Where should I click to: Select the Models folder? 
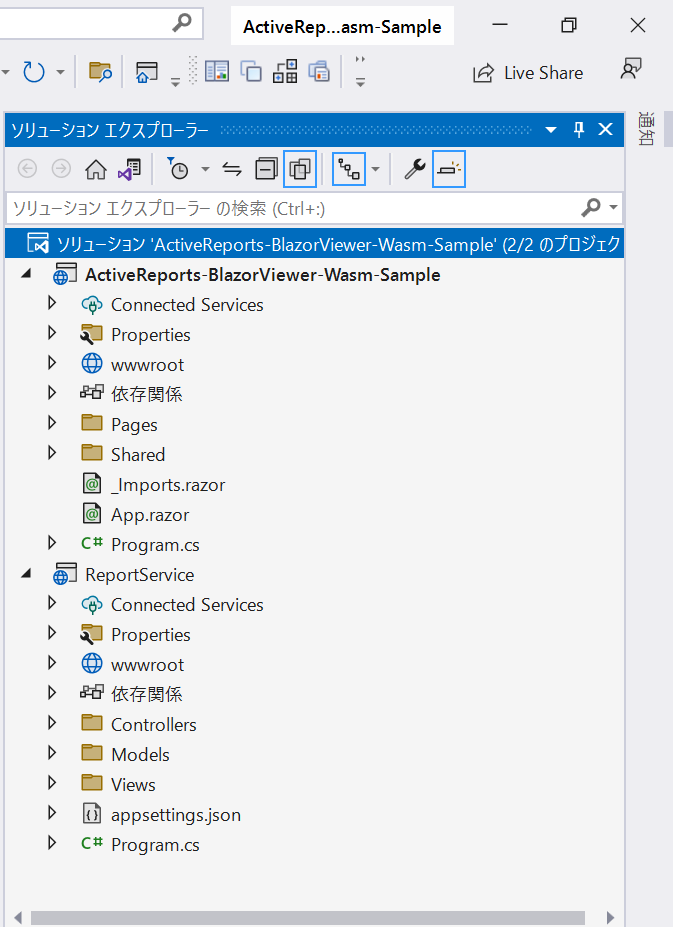tap(140, 755)
